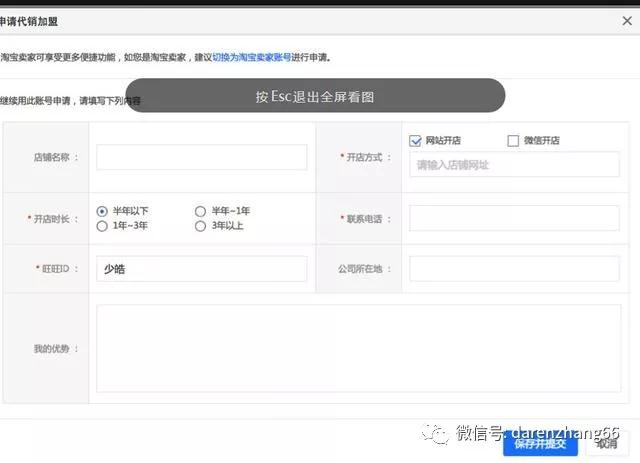
Task: Focus the 请输入店铺网址 input box
Action: pyautogui.click(x=514, y=165)
